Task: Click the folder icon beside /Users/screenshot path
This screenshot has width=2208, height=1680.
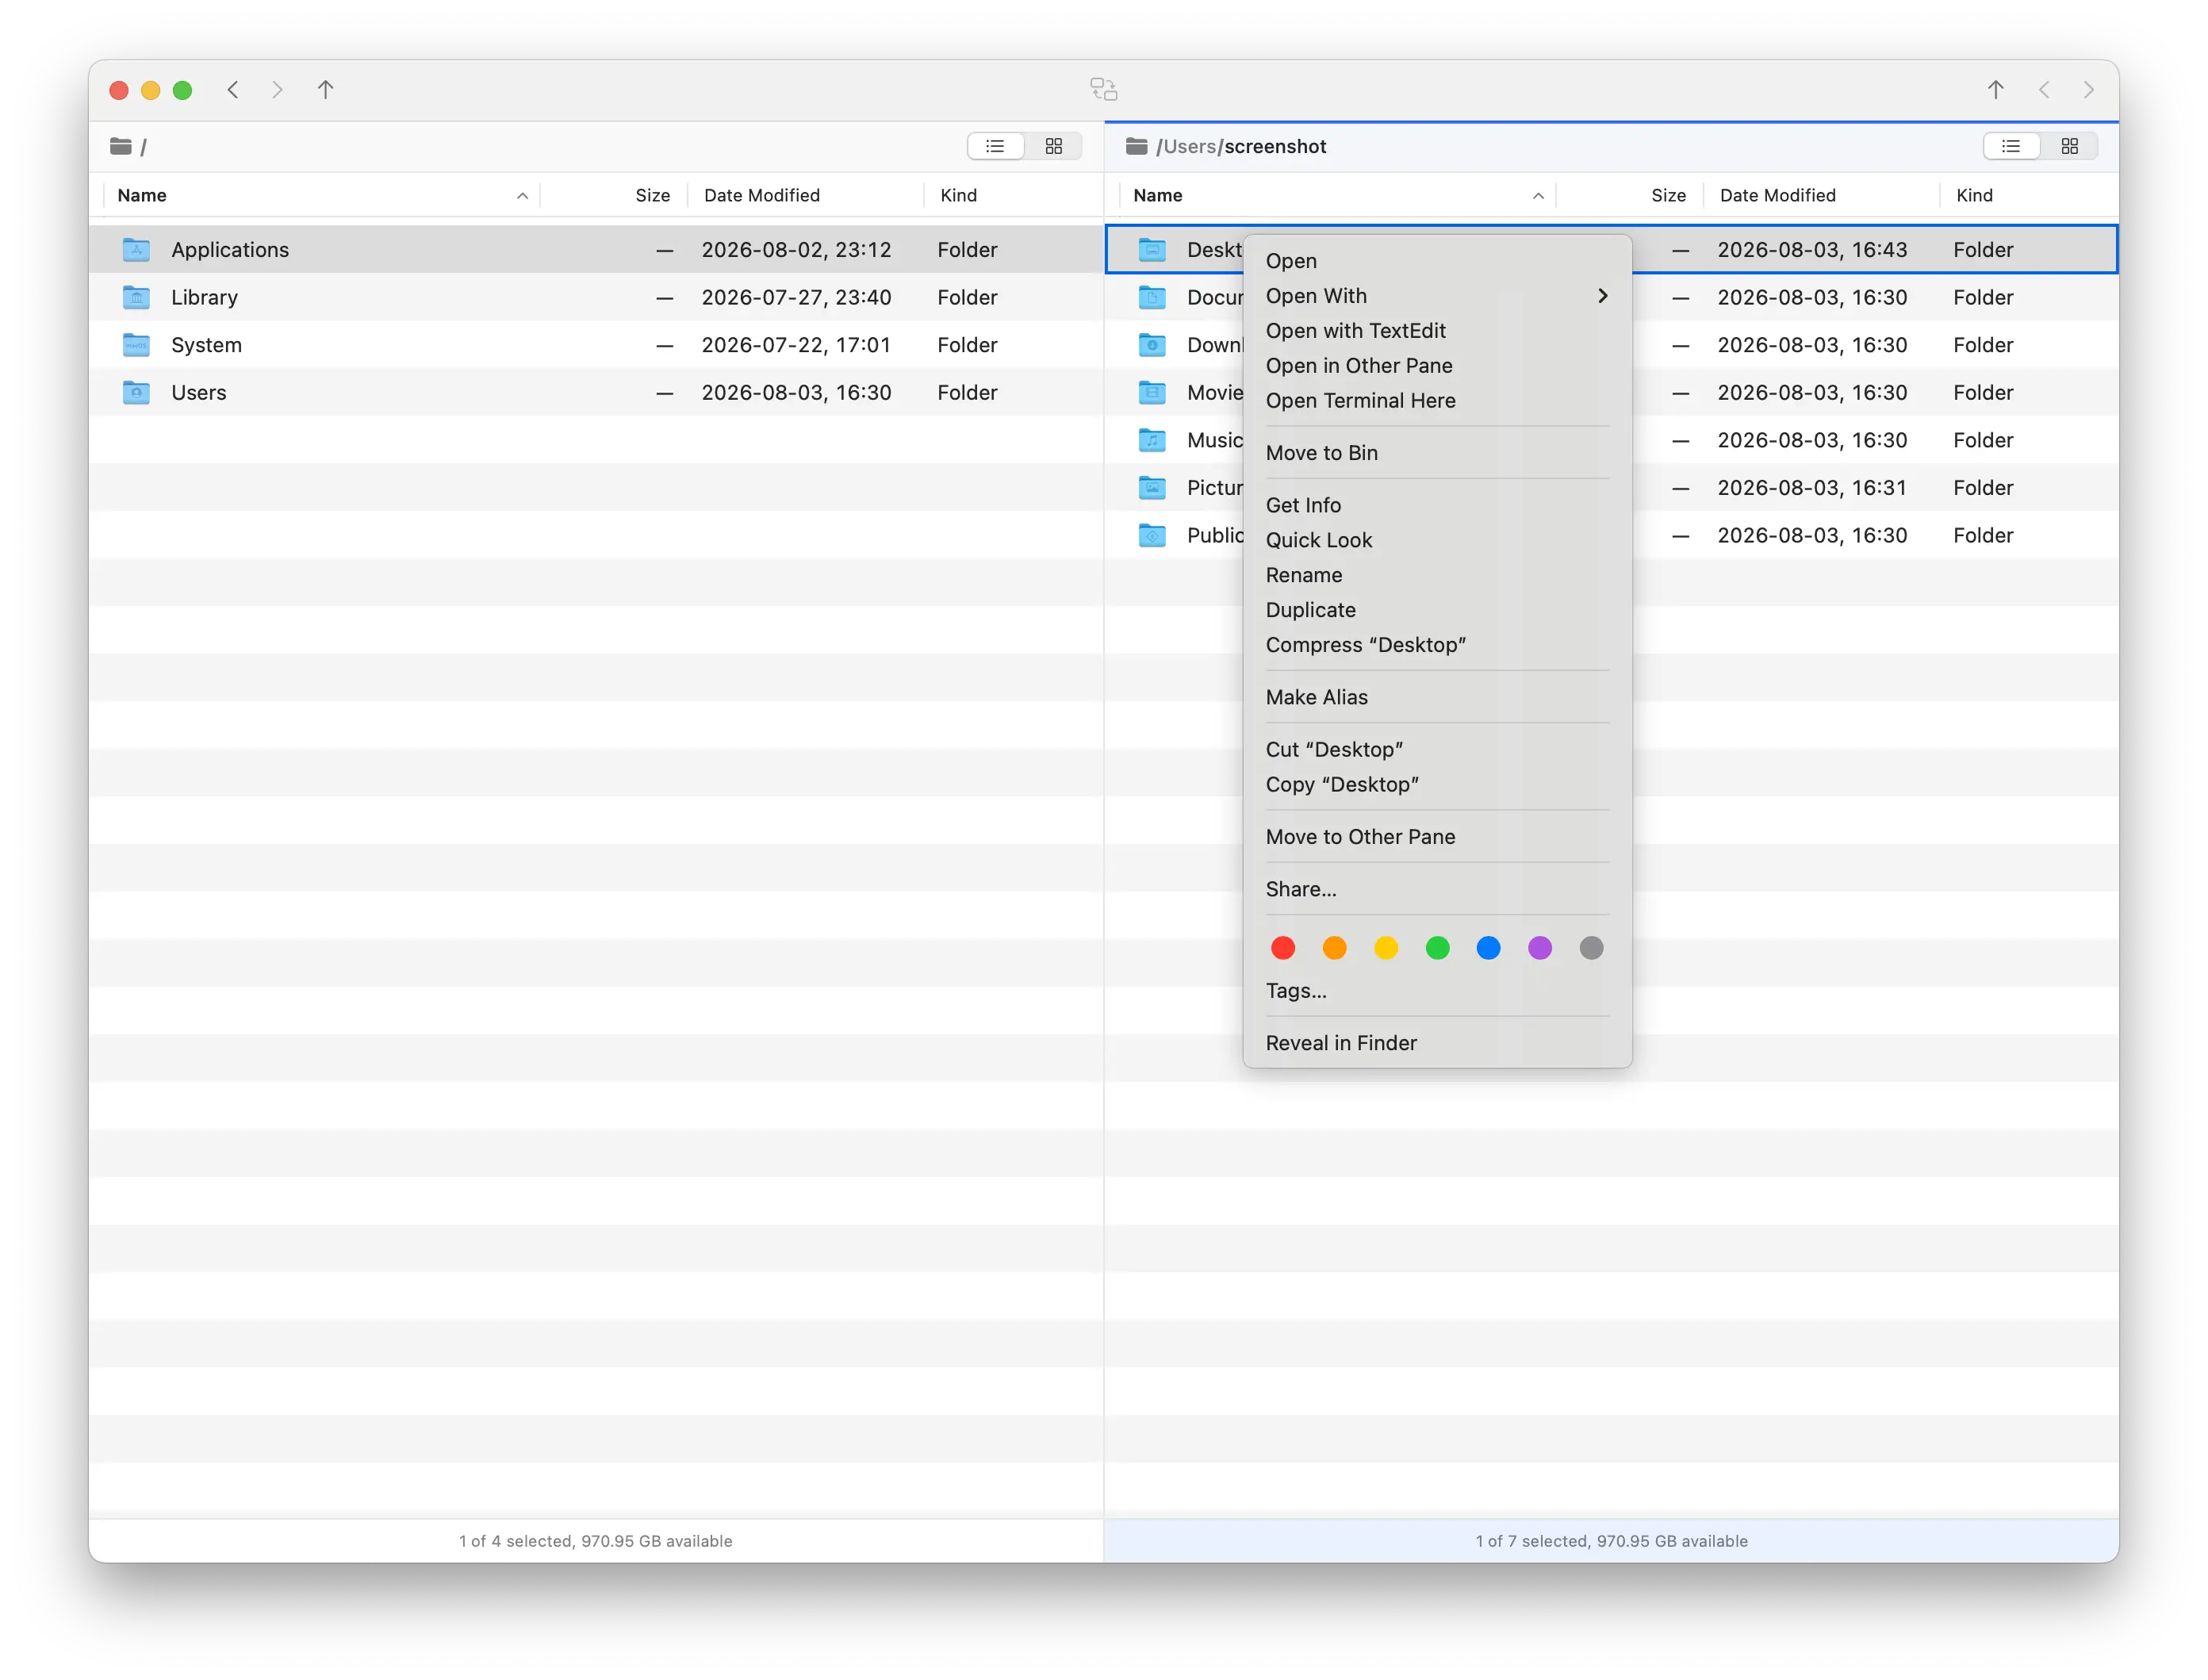Action: click(x=1136, y=146)
